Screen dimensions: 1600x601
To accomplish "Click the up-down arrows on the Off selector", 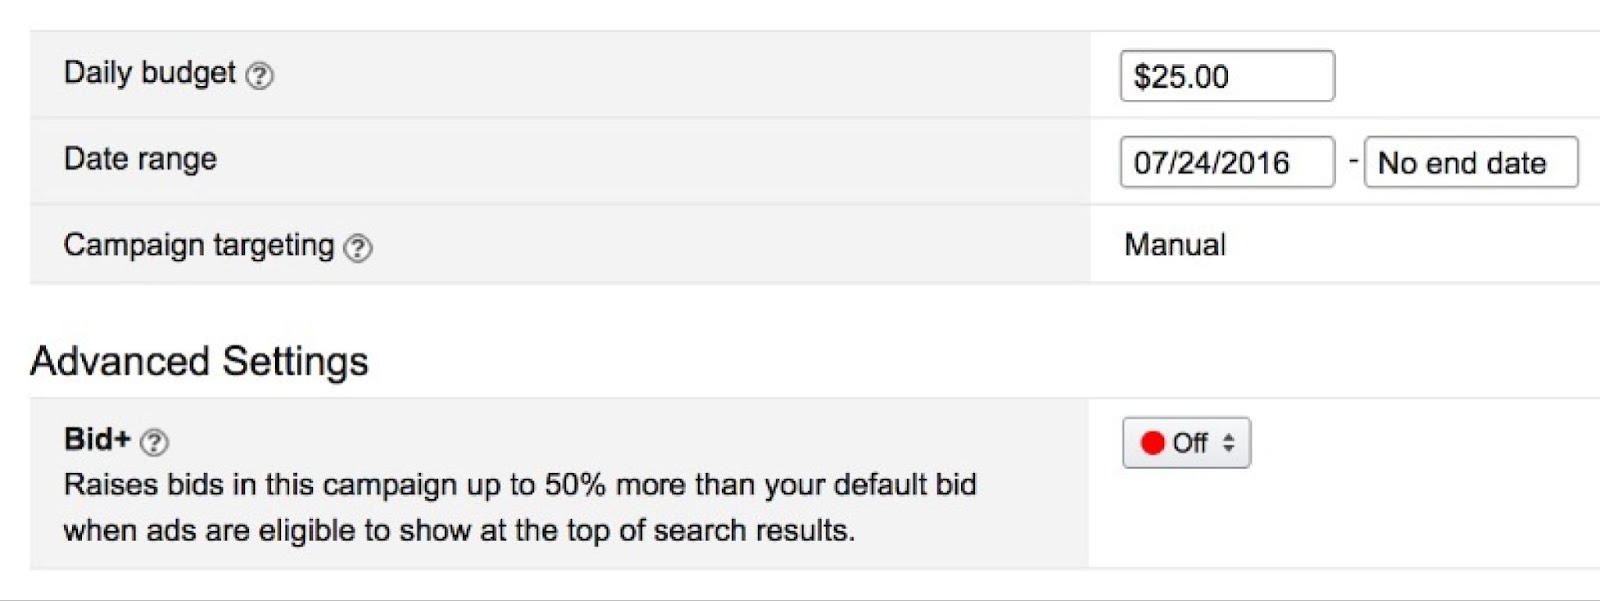I will click(x=1226, y=441).
